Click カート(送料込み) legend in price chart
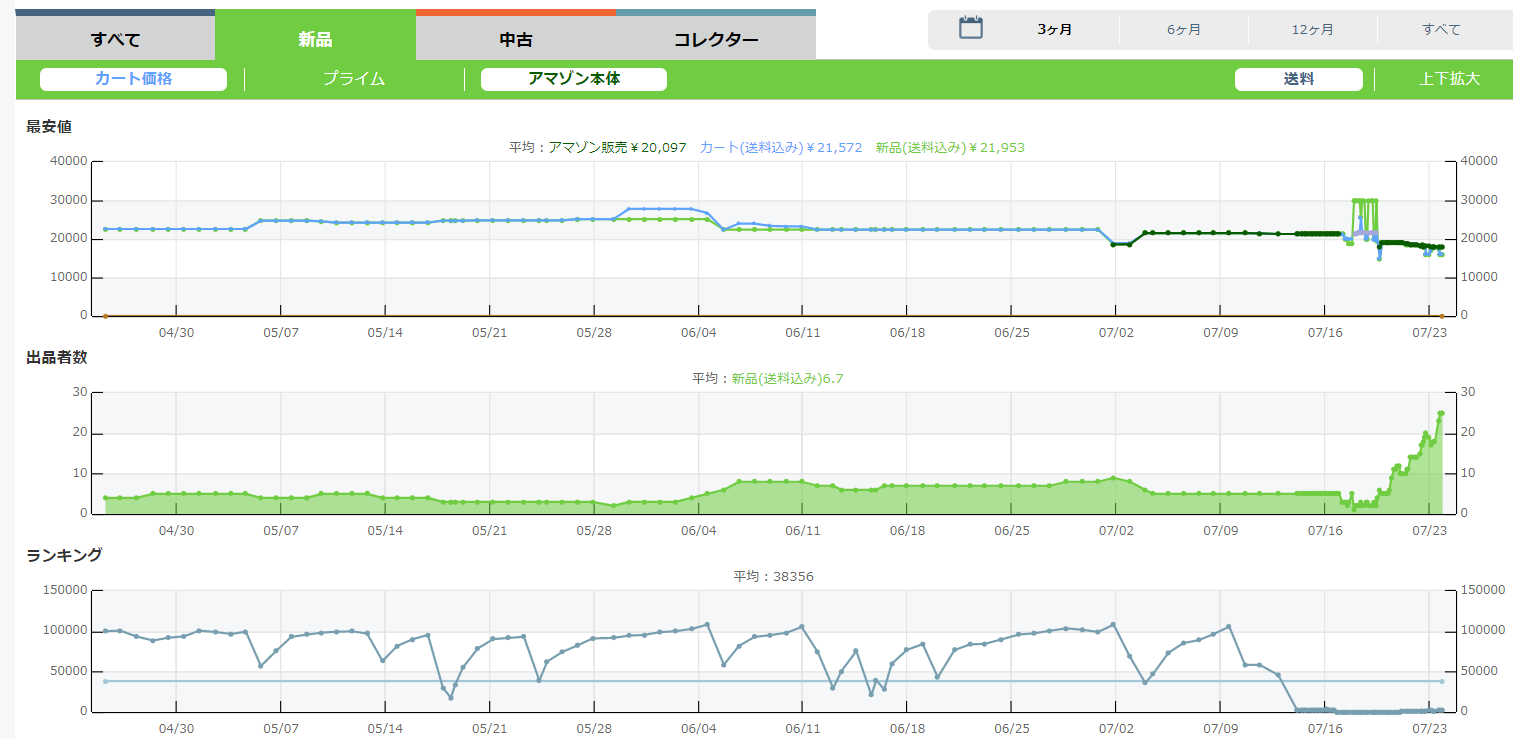This screenshot has height=739, width=1513. point(780,147)
